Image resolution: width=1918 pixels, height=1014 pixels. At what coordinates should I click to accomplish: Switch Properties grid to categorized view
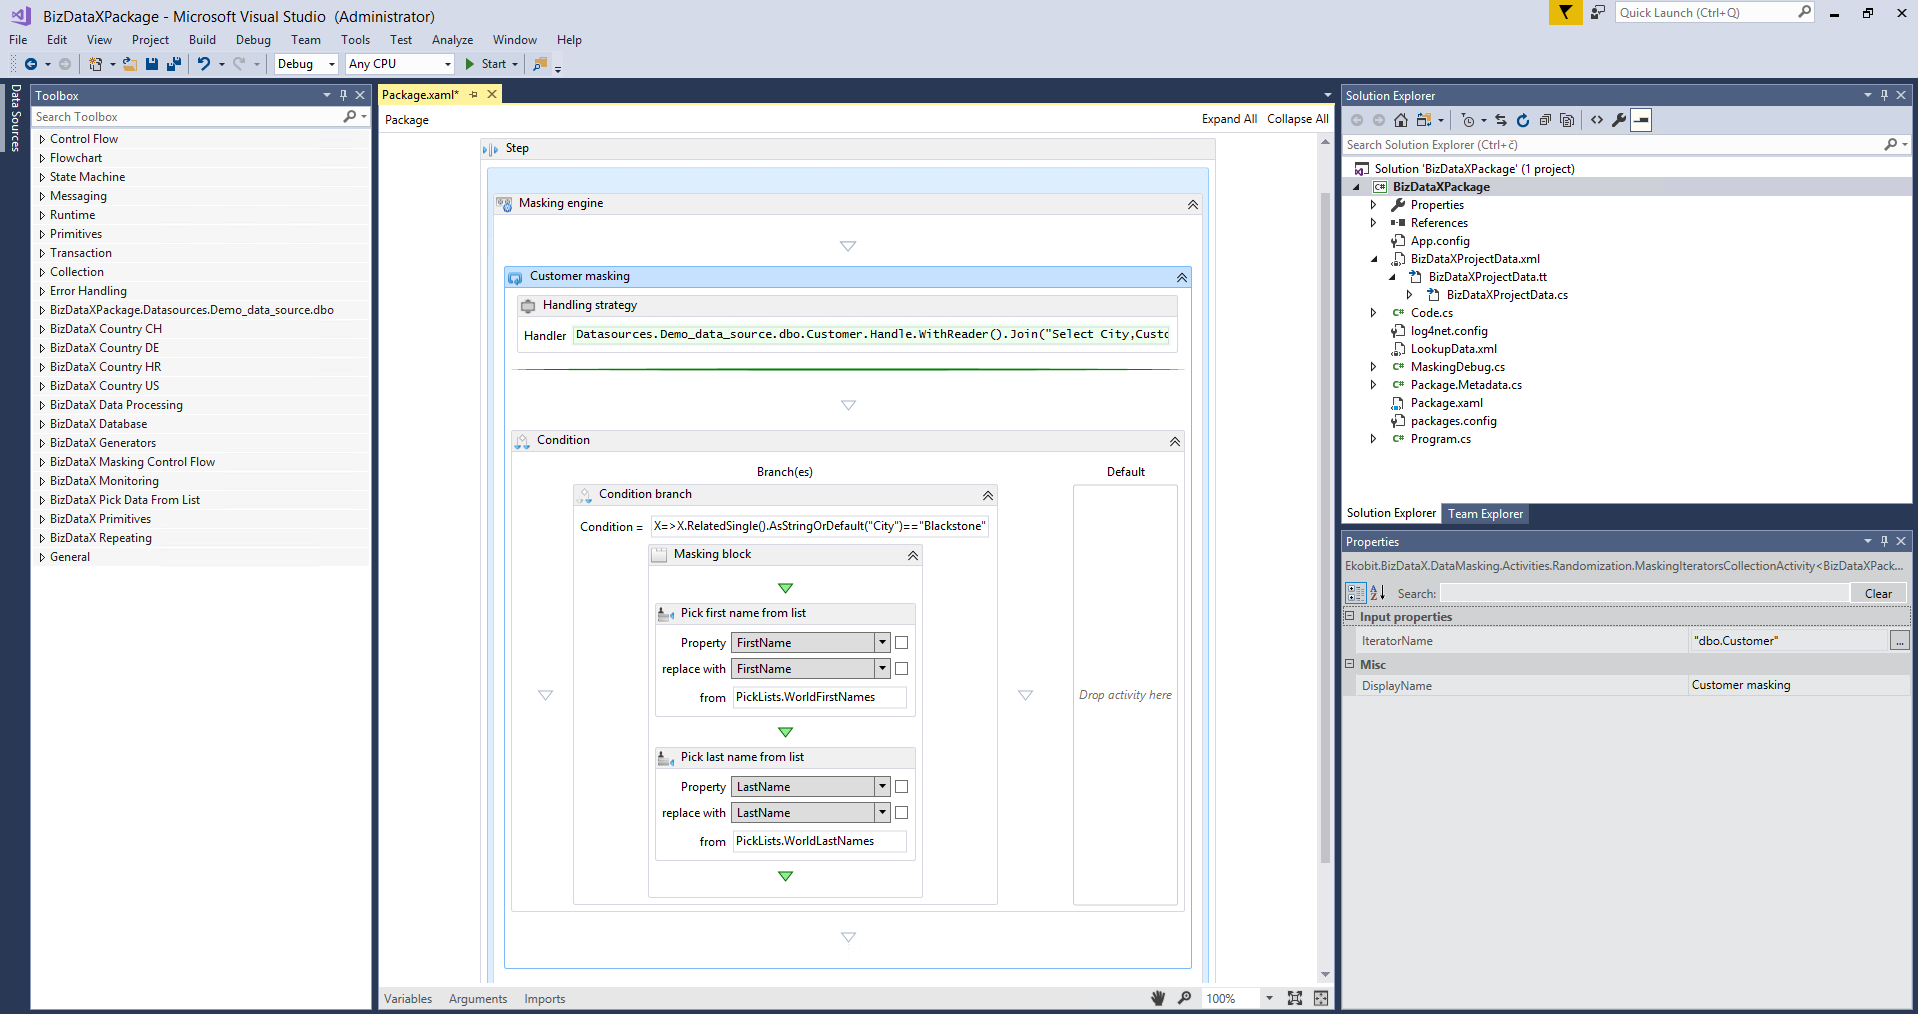click(x=1355, y=593)
